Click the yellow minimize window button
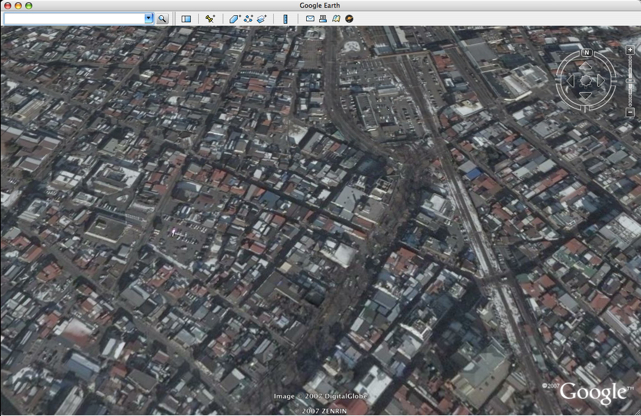 18,6
